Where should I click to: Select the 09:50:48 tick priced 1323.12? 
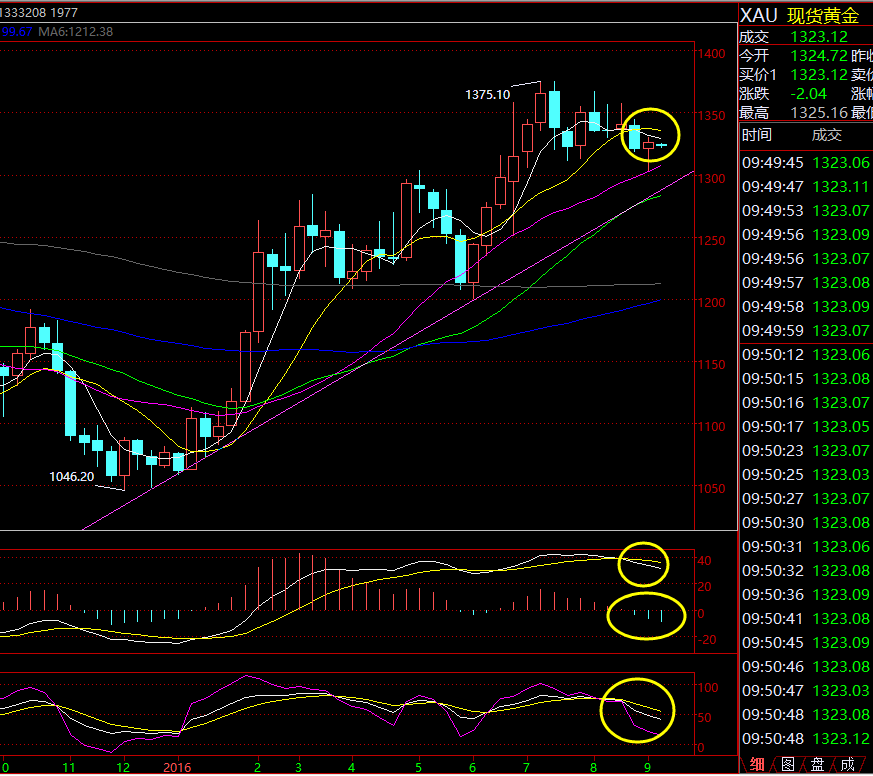806,738
